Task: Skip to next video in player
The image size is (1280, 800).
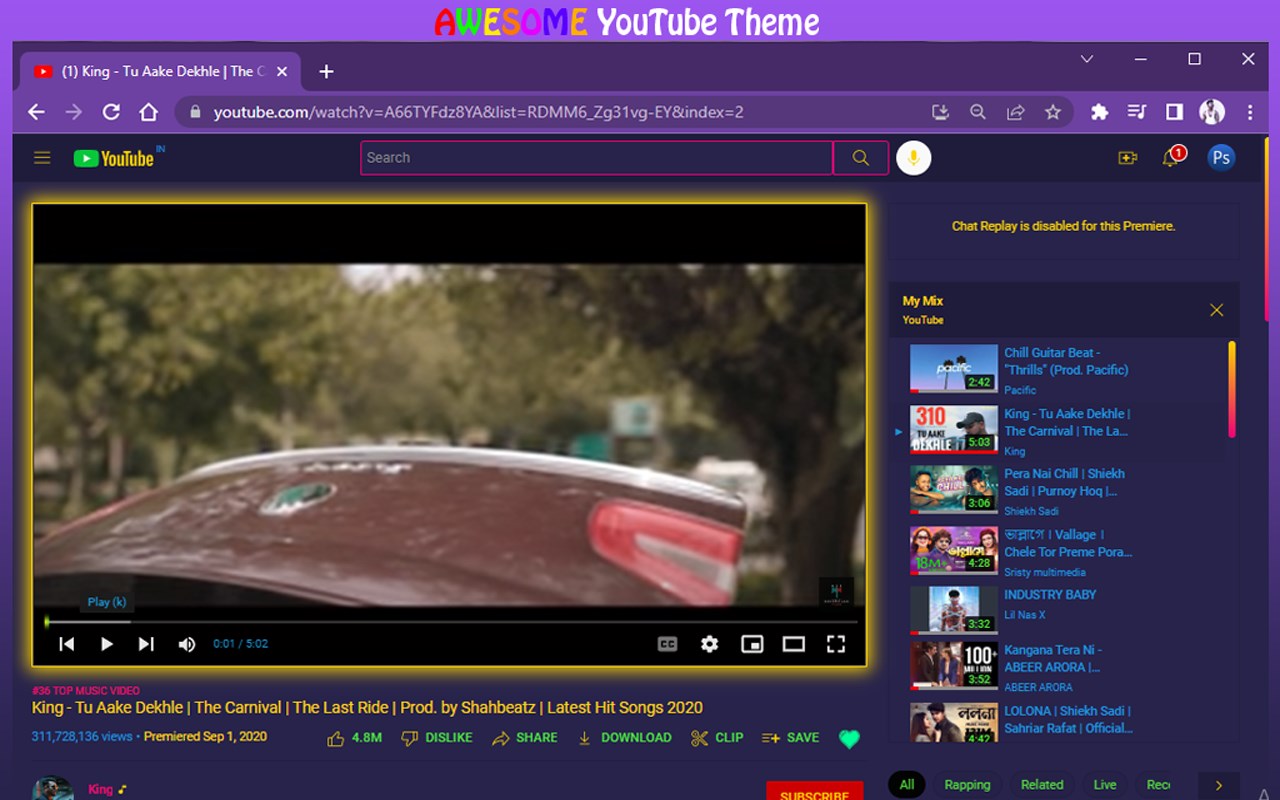Action: click(146, 644)
